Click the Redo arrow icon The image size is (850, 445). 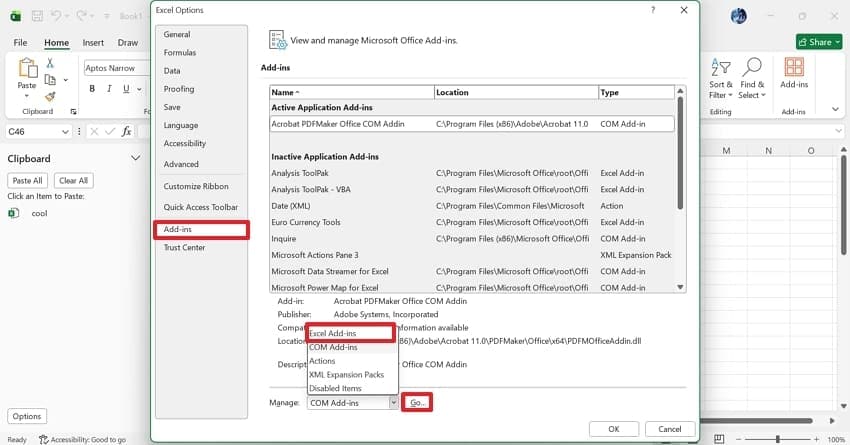pos(82,16)
